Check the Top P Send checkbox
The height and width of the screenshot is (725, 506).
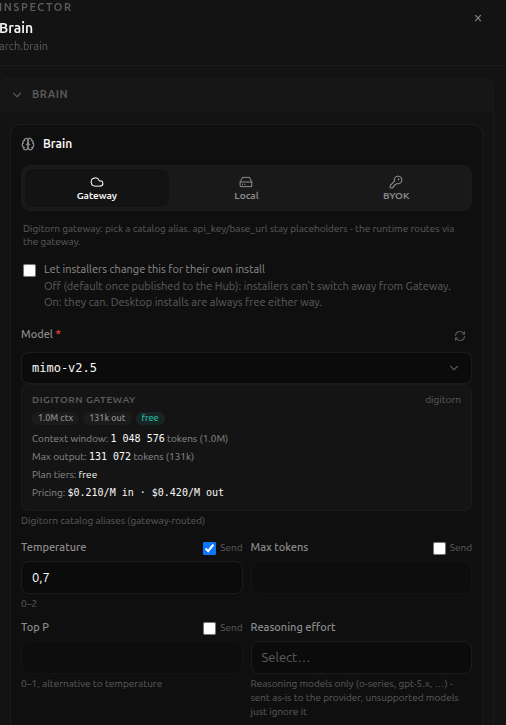(x=210, y=628)
